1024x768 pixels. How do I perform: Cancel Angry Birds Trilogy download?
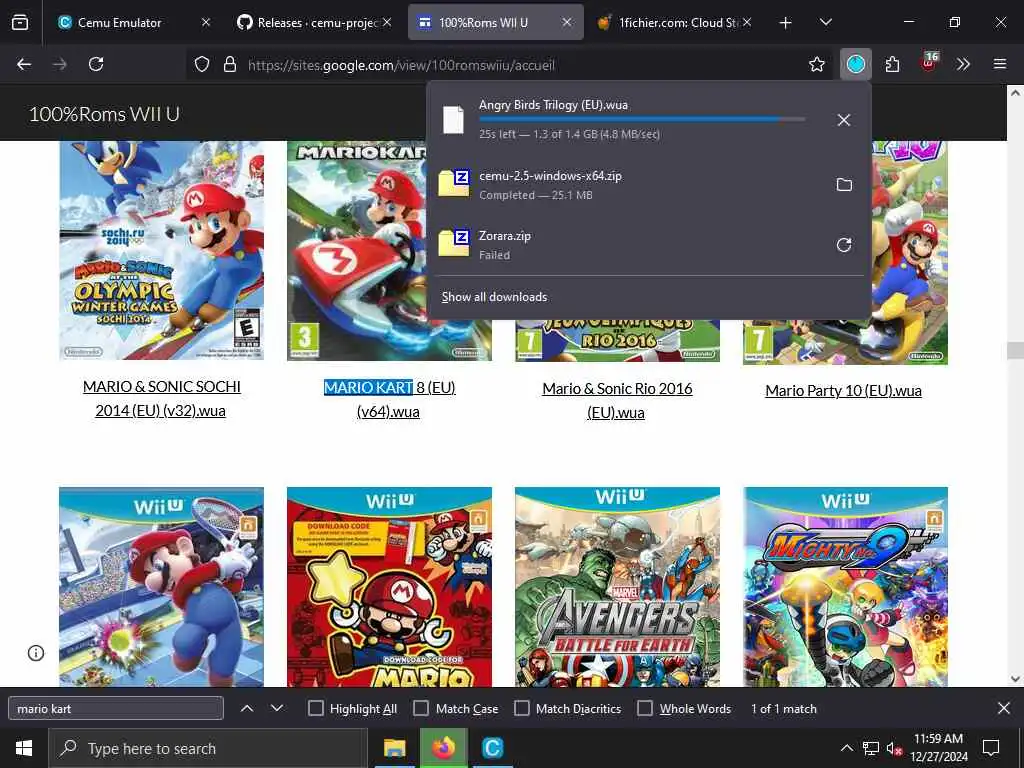coord(844,120)
